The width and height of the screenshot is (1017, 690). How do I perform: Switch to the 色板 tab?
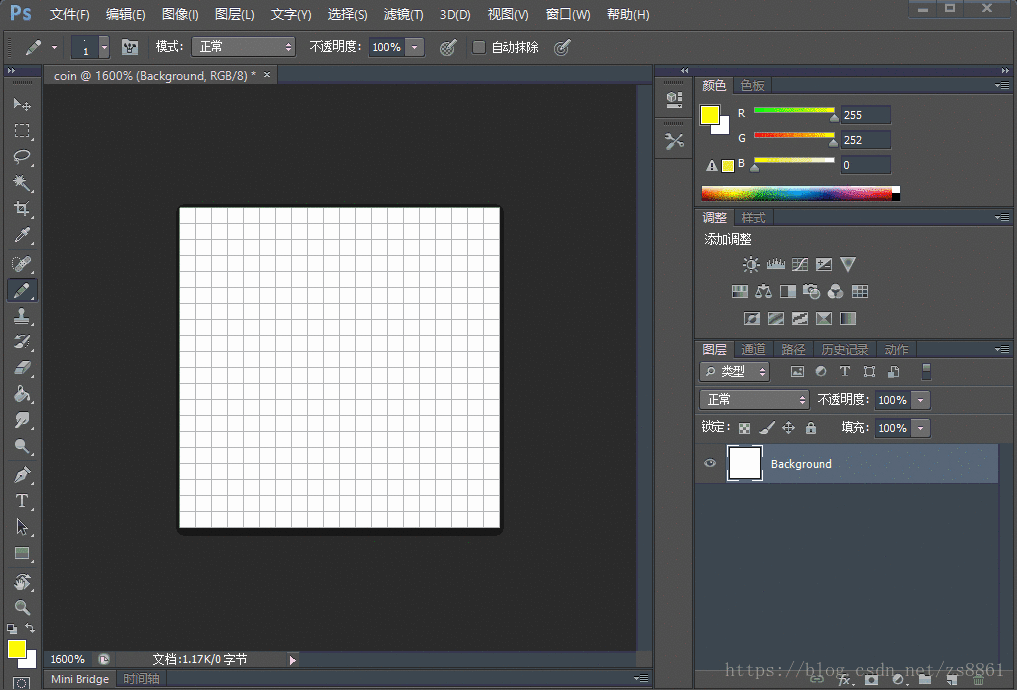coord(752,86)
